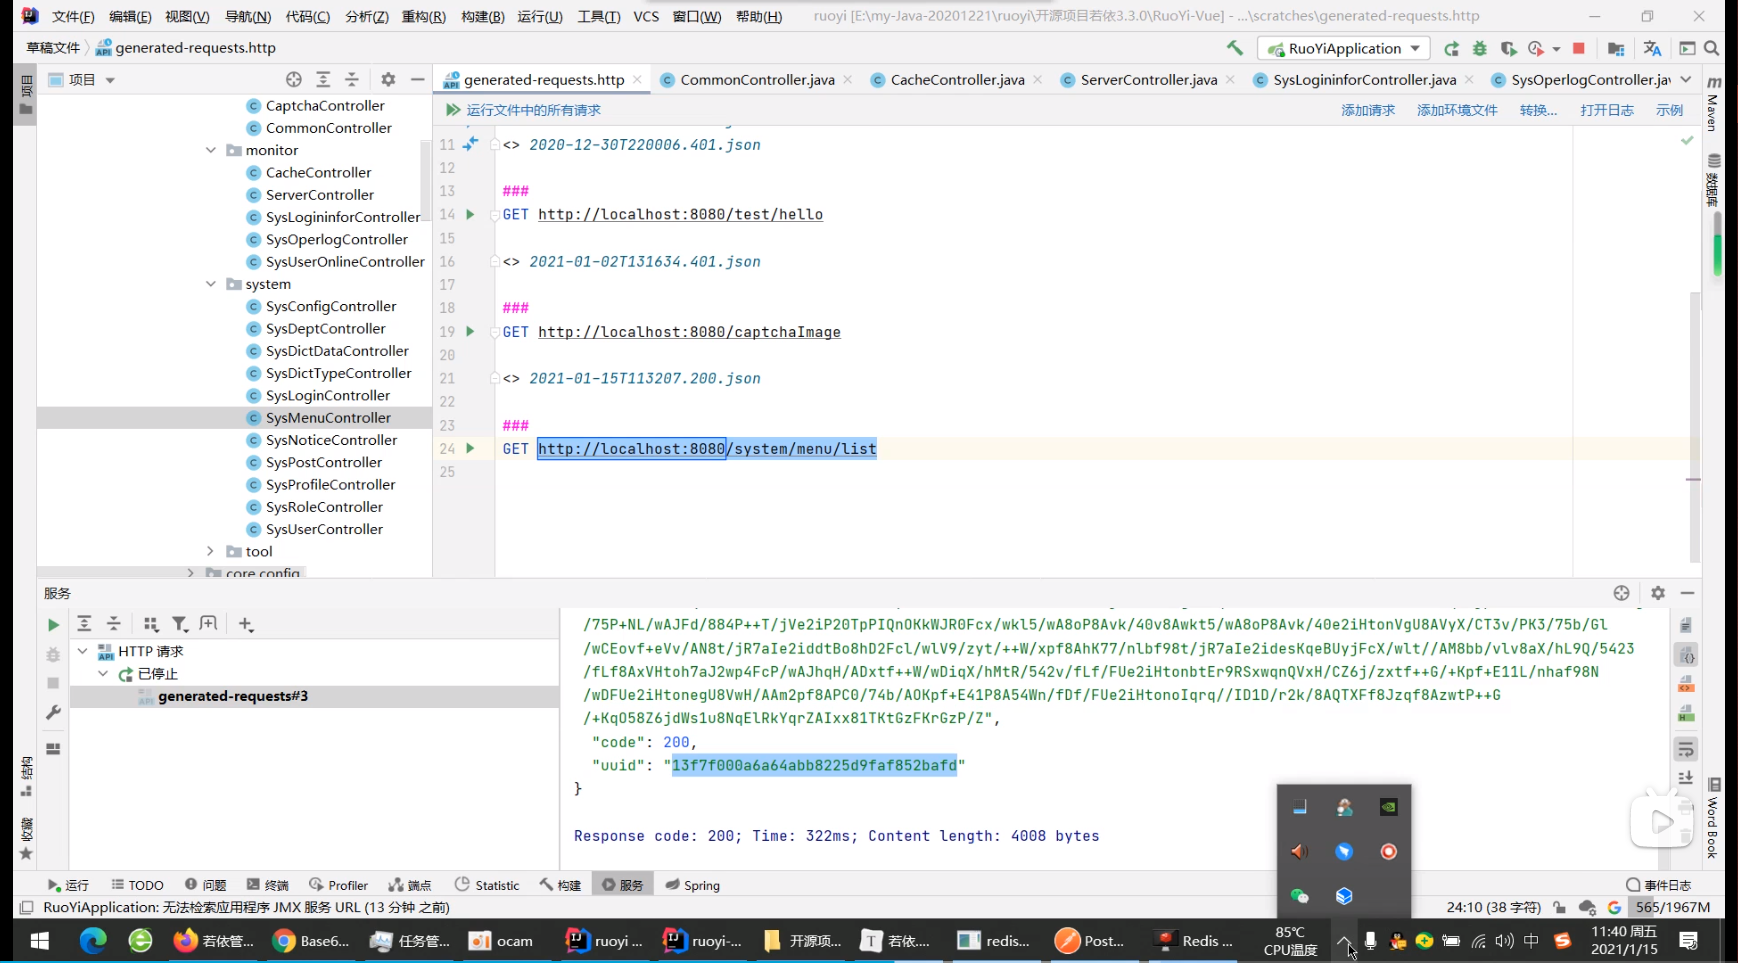Screen dimensions: 1738x963
Task: Collapse the monitor folder
Action: pyautogui.click(x=211, y=150)
